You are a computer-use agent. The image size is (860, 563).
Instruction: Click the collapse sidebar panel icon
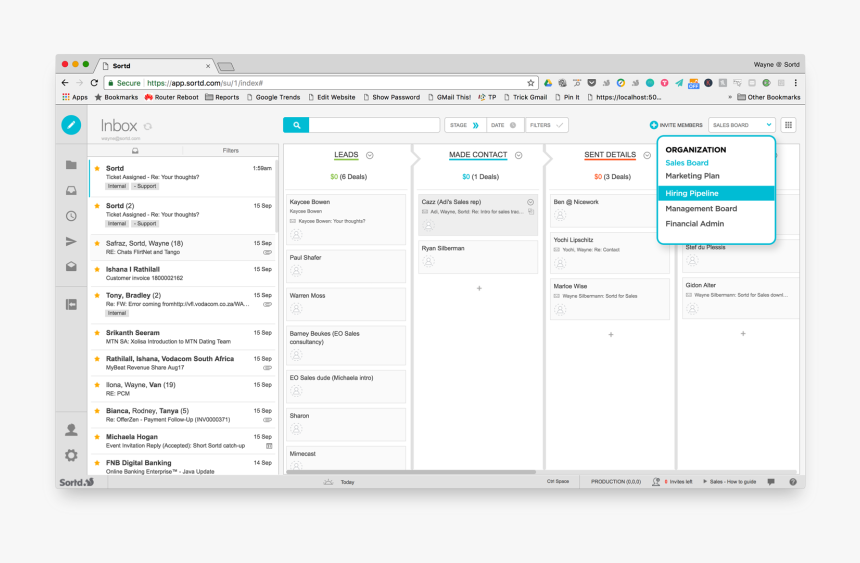(x=71, y=305)
